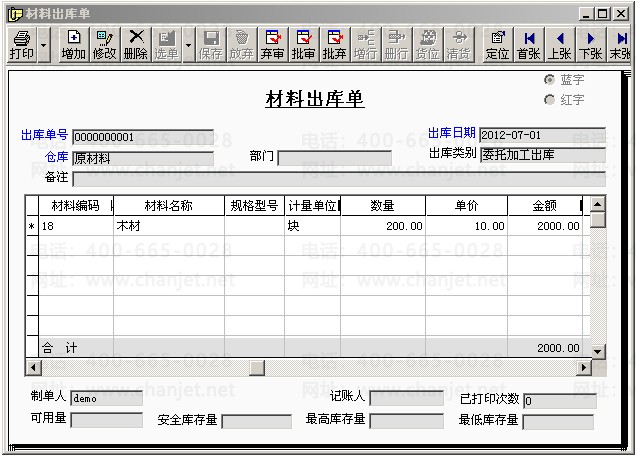Select unit price cell 10.00

[467, 226]
